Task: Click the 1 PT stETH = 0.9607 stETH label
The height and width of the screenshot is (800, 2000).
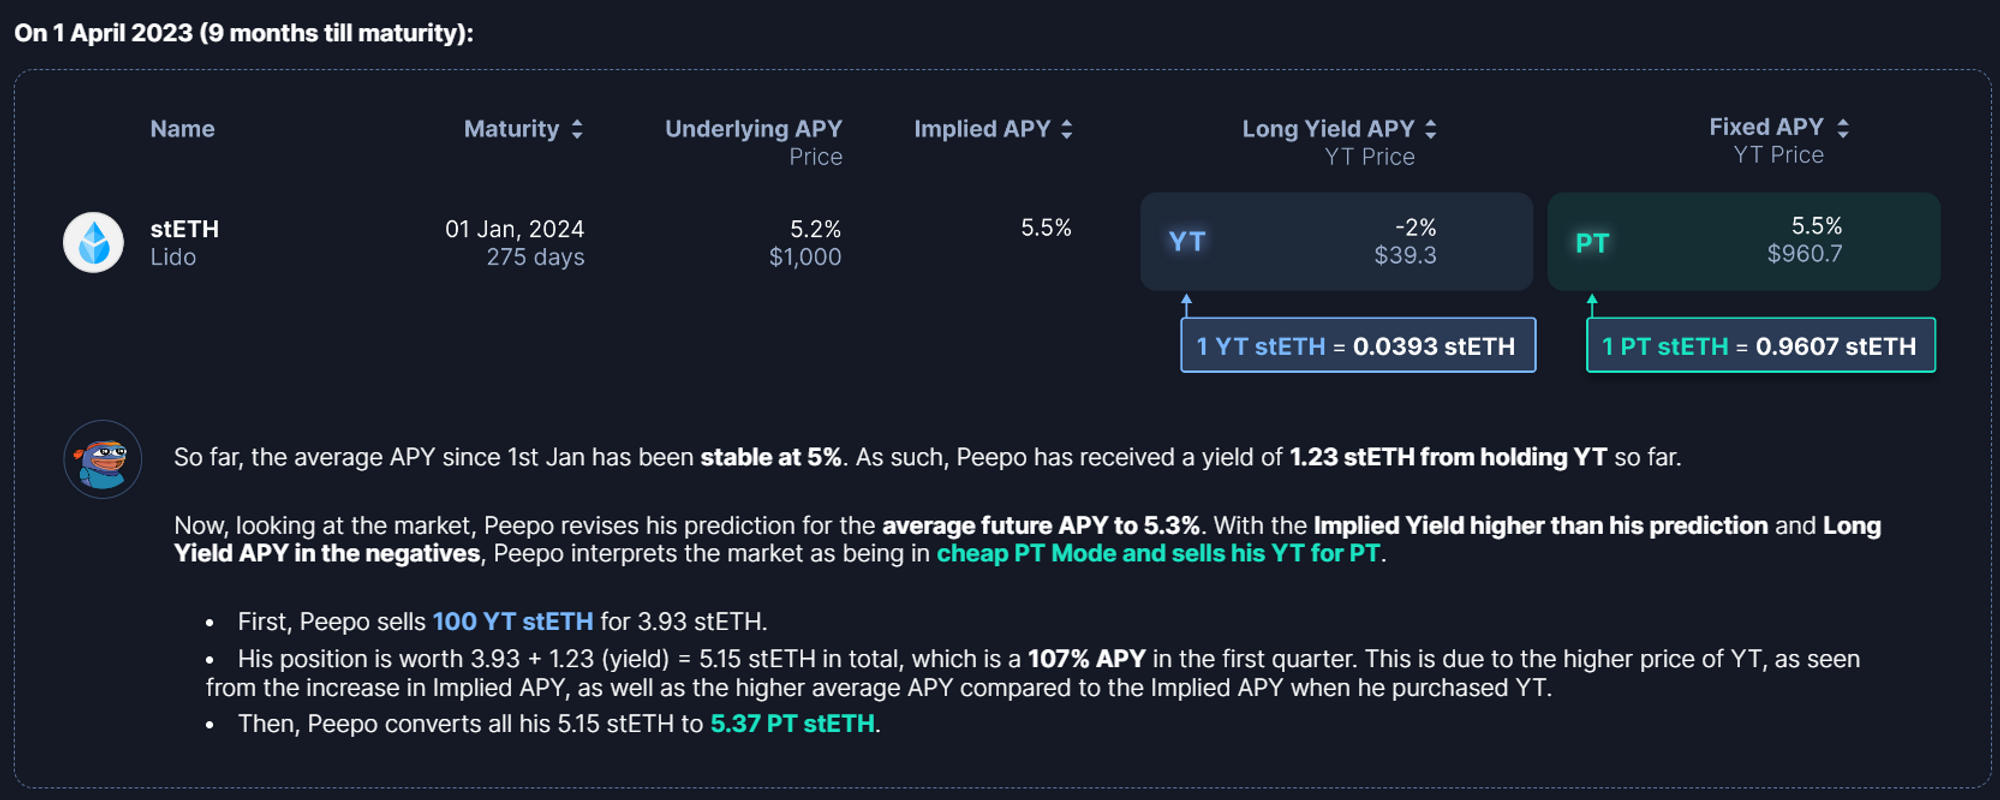Action: point(1760,346)
